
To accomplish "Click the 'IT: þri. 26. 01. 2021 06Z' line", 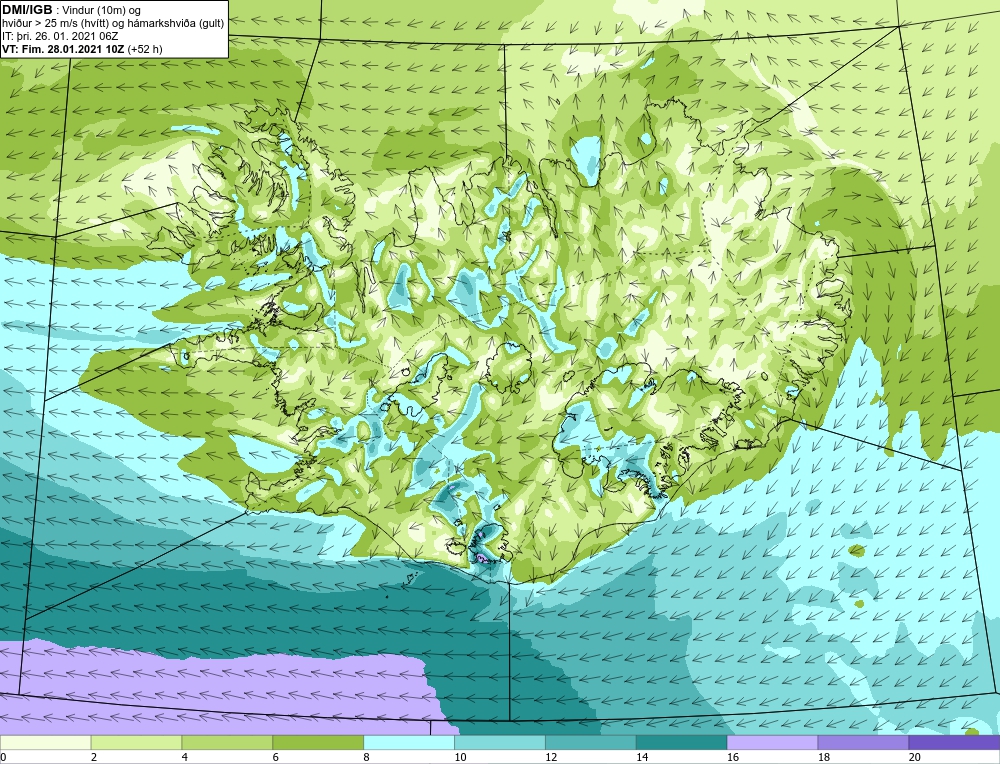I will pyautogui.click(x=59, y=36).
